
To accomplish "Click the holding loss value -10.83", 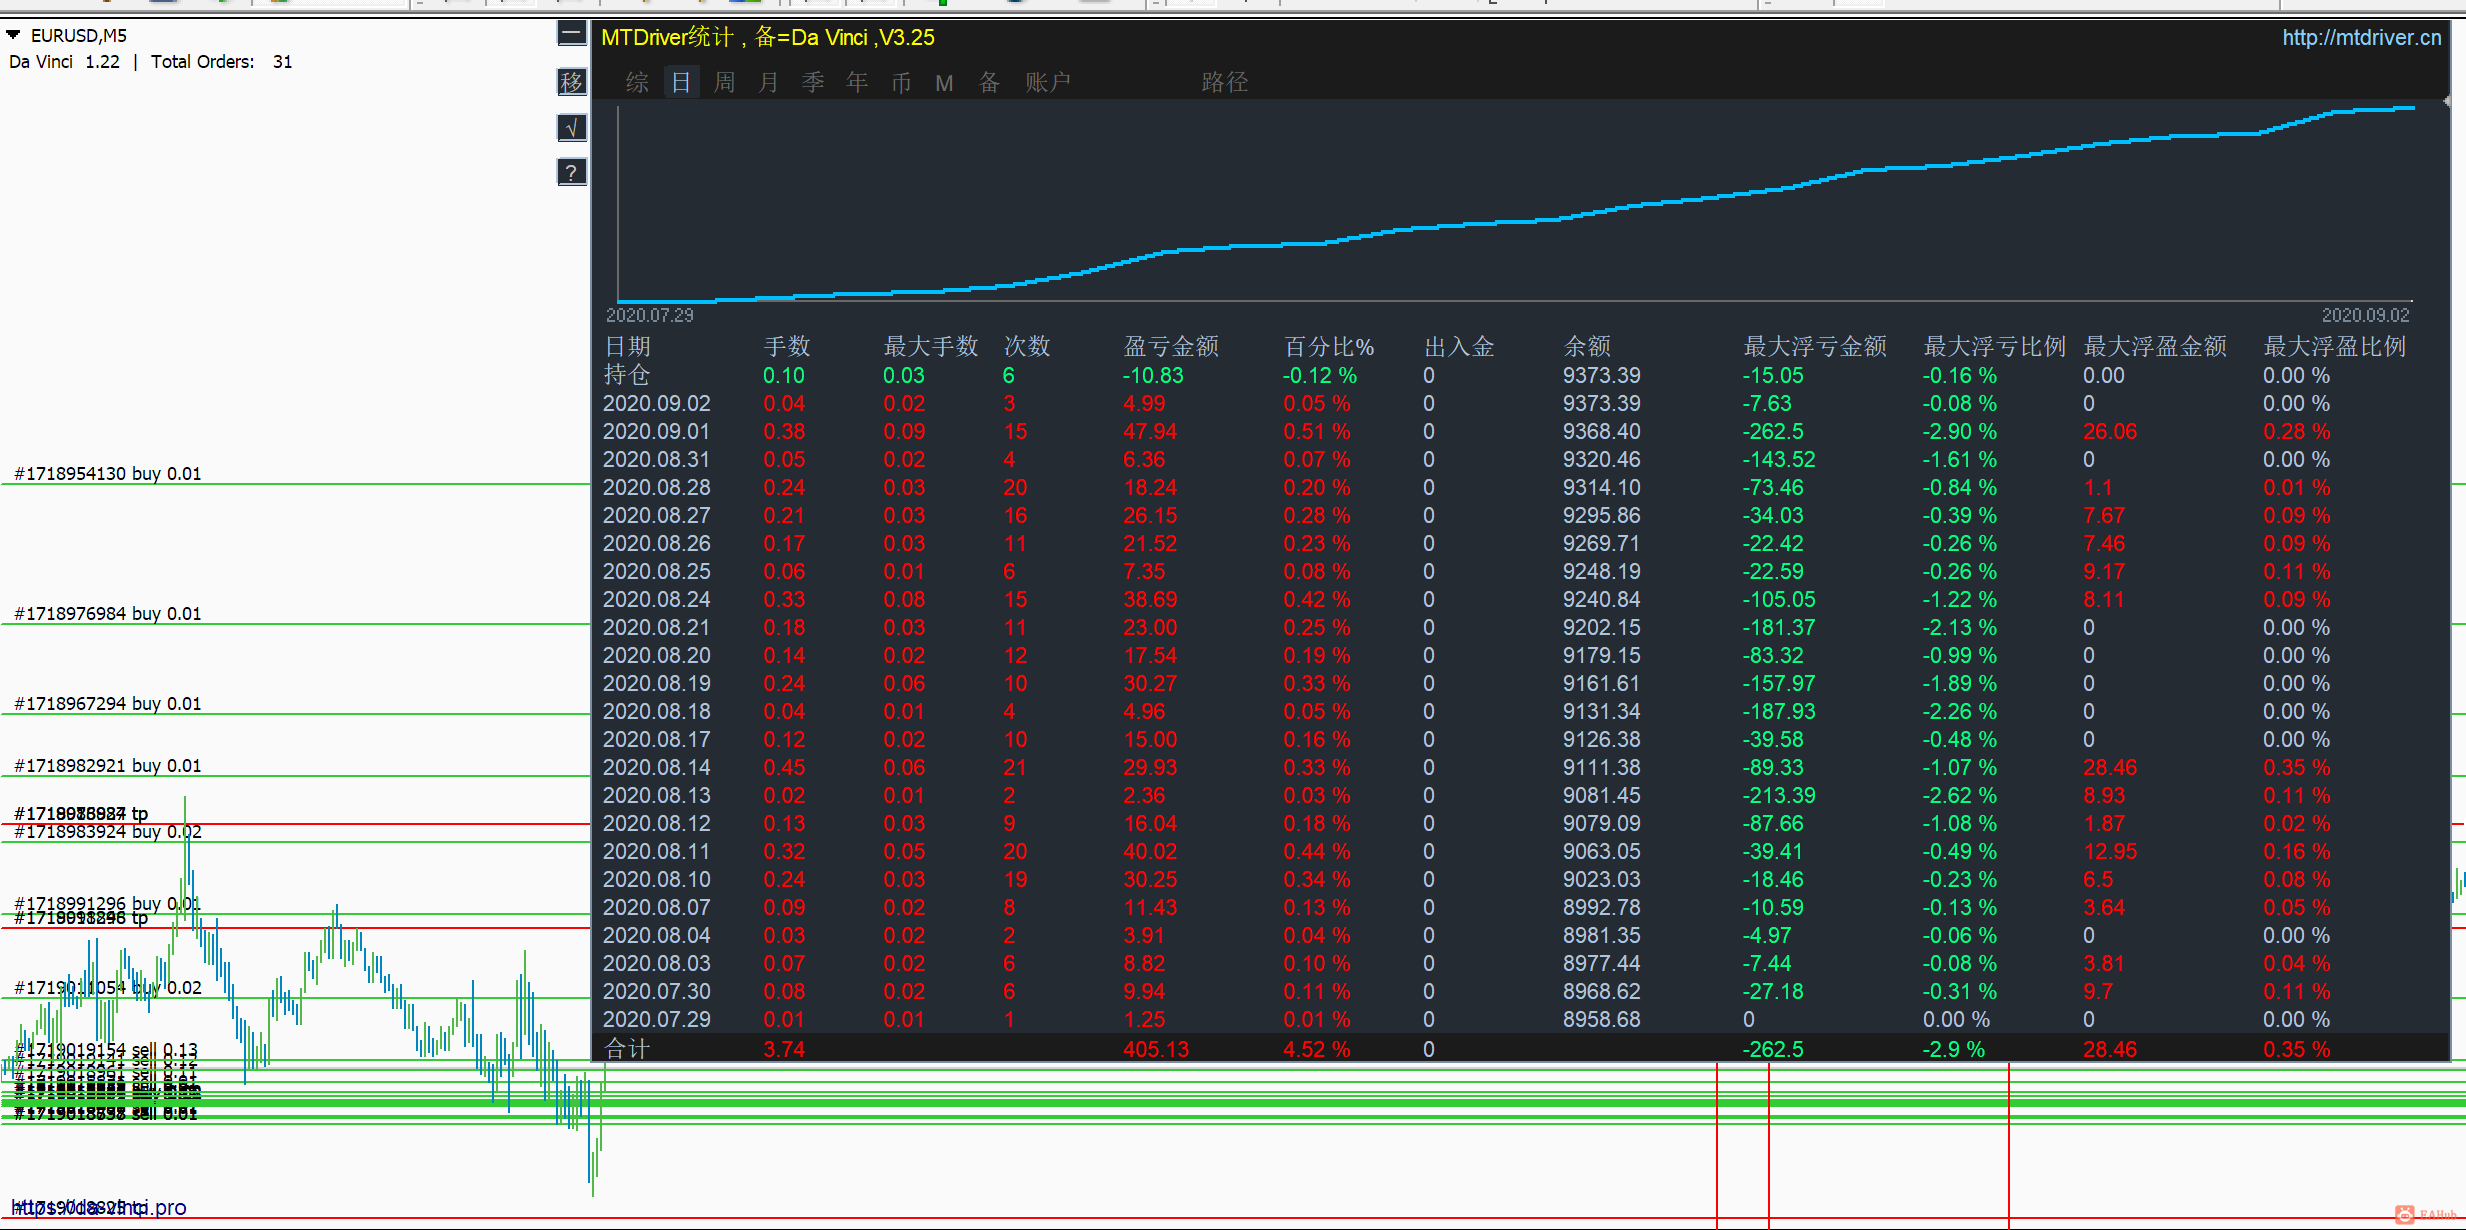I will (1153, 375).
